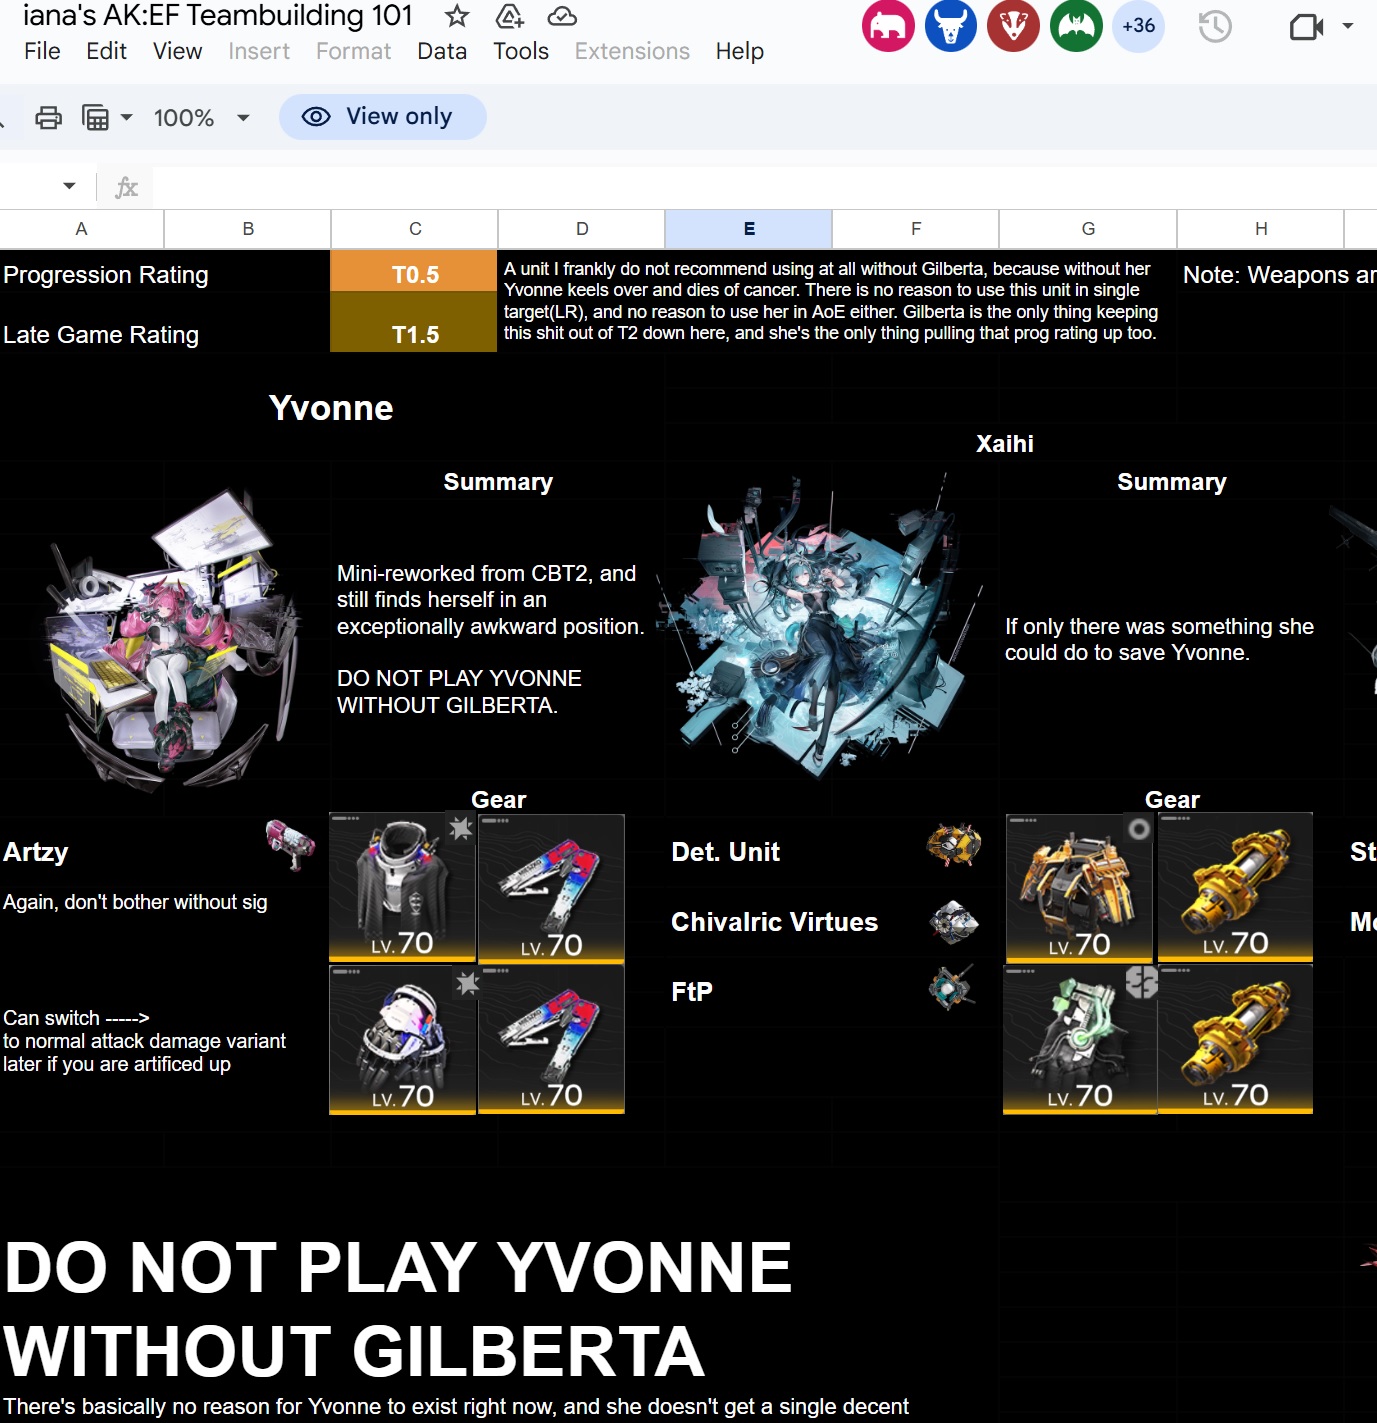Open the File menu
1377x1423 pixels.
(x=42, y=51)
